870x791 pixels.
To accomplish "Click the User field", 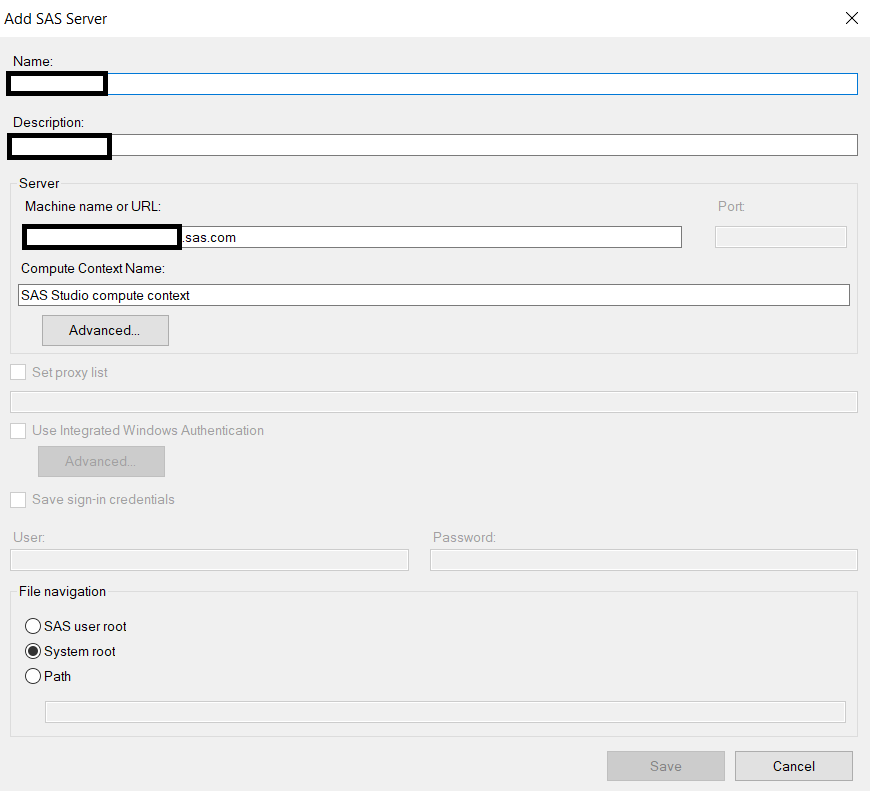I will (x=209, y=559).
